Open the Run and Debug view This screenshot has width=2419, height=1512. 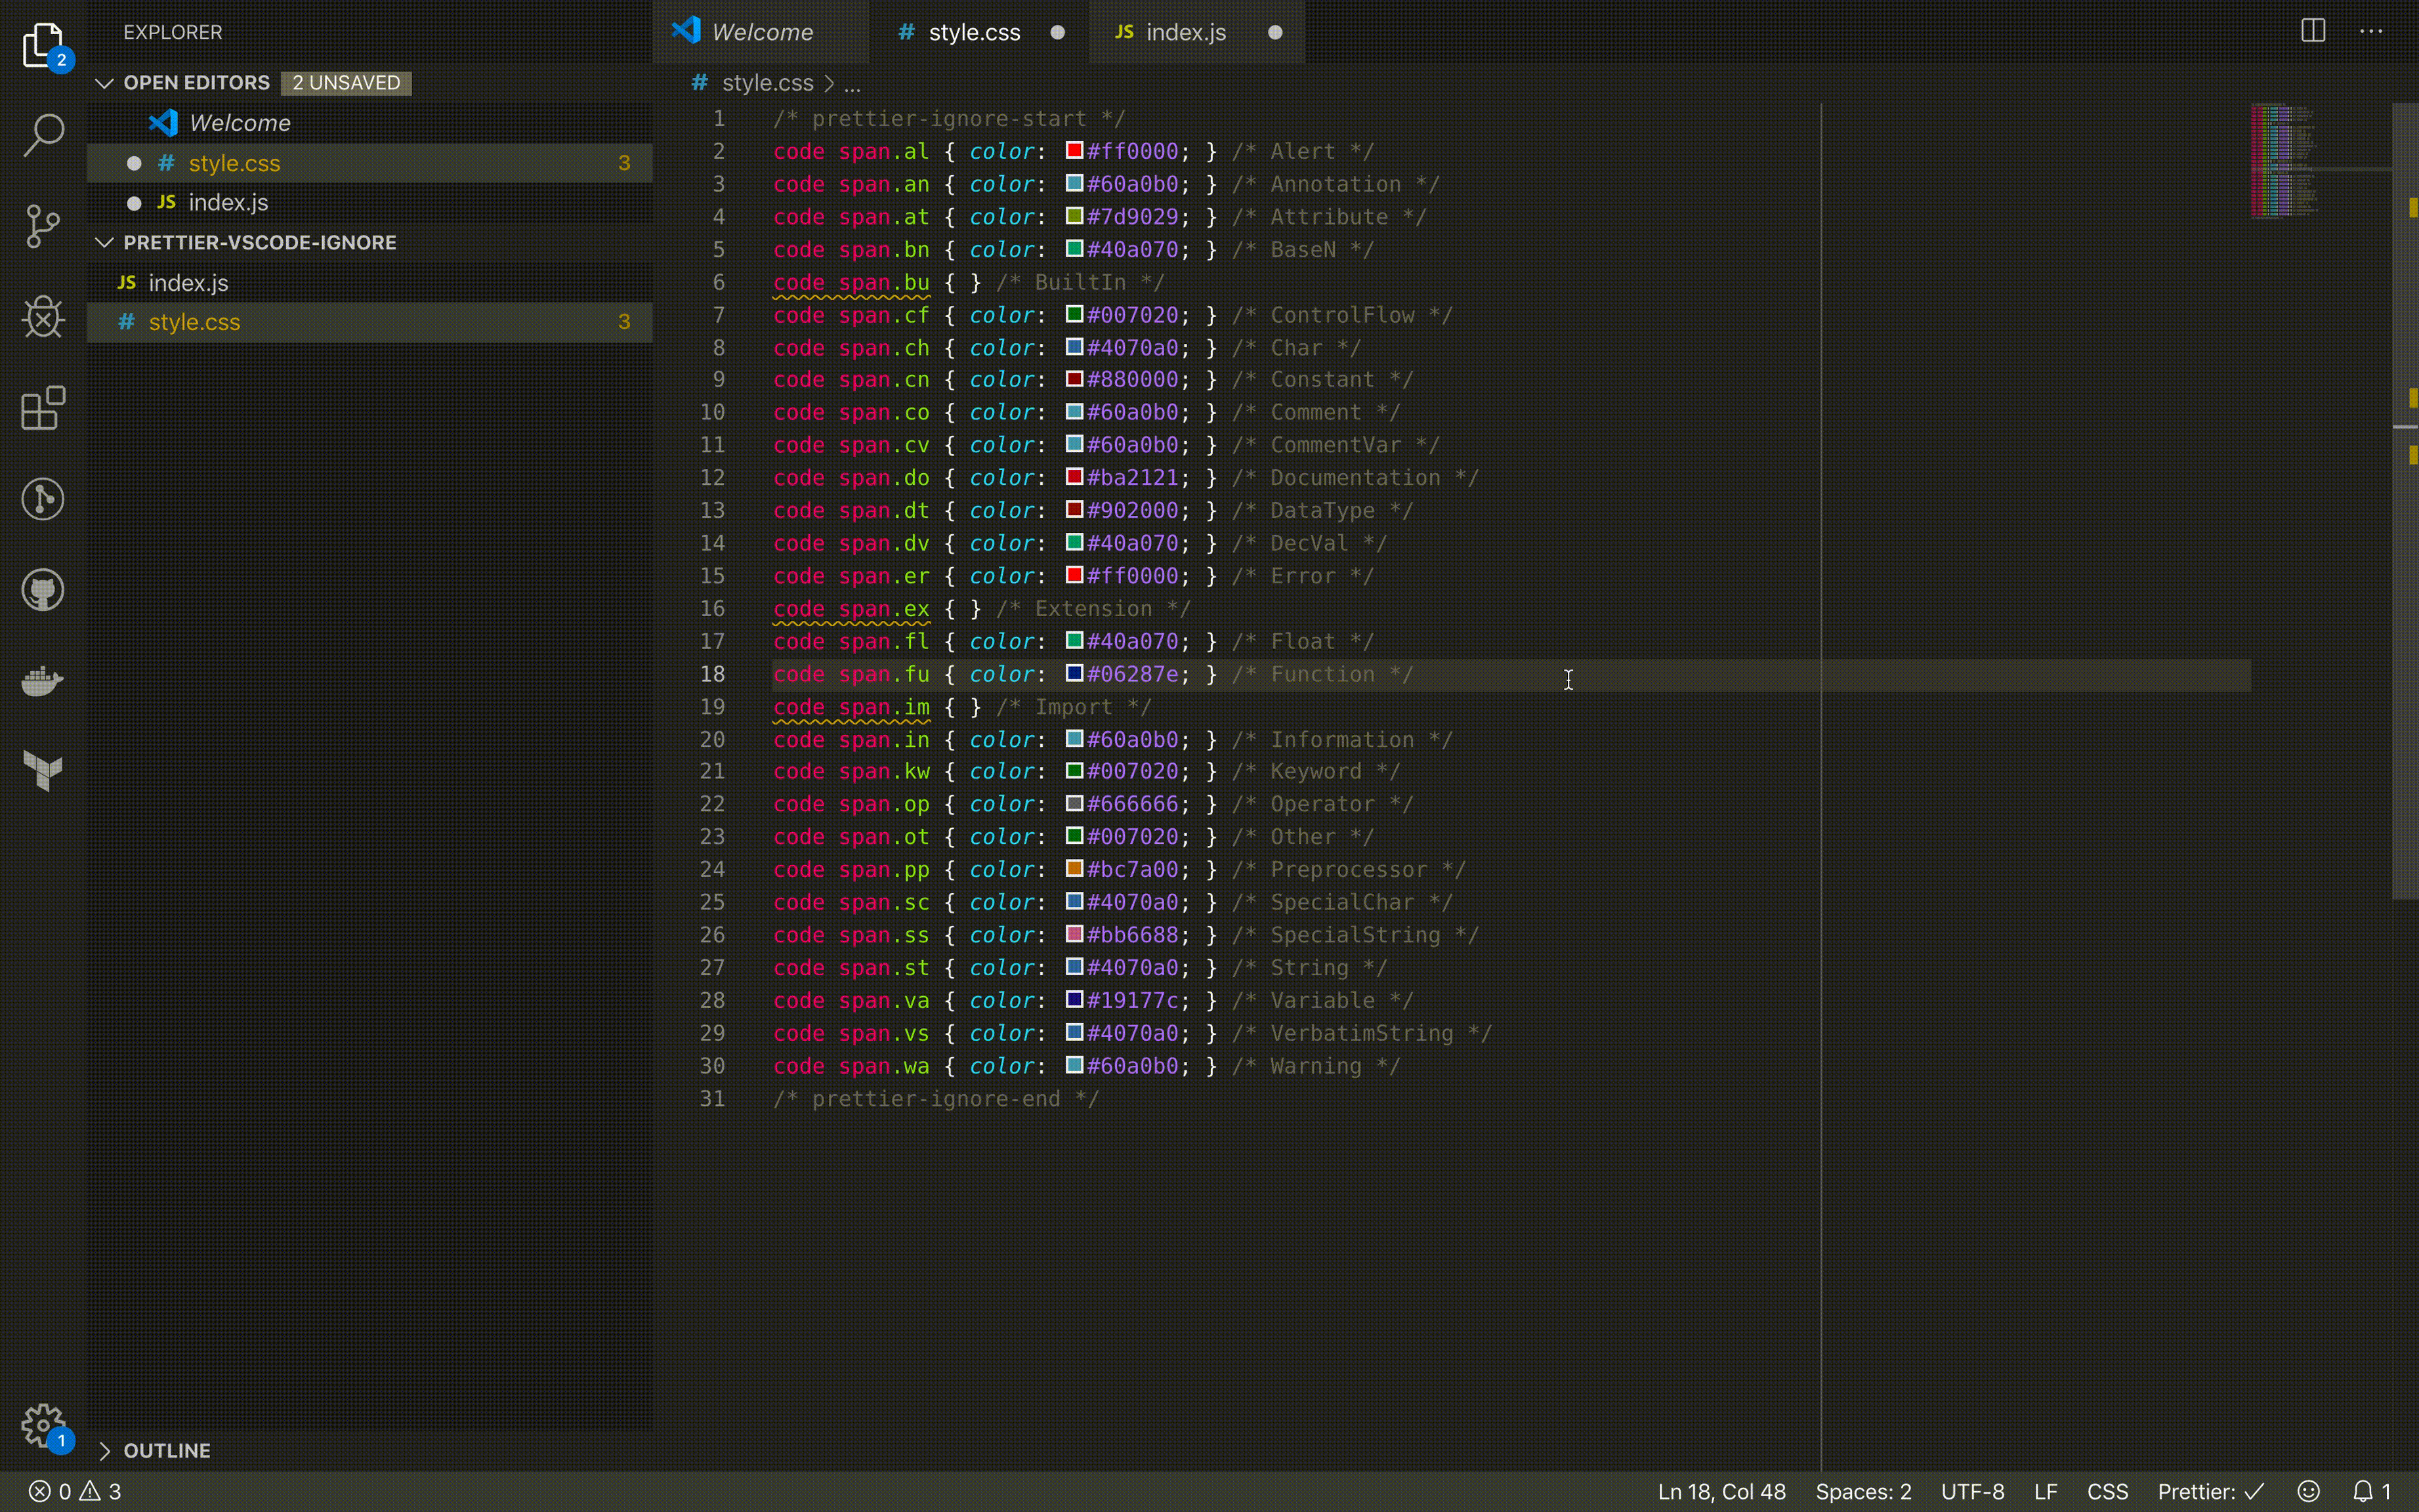(43, 317)
